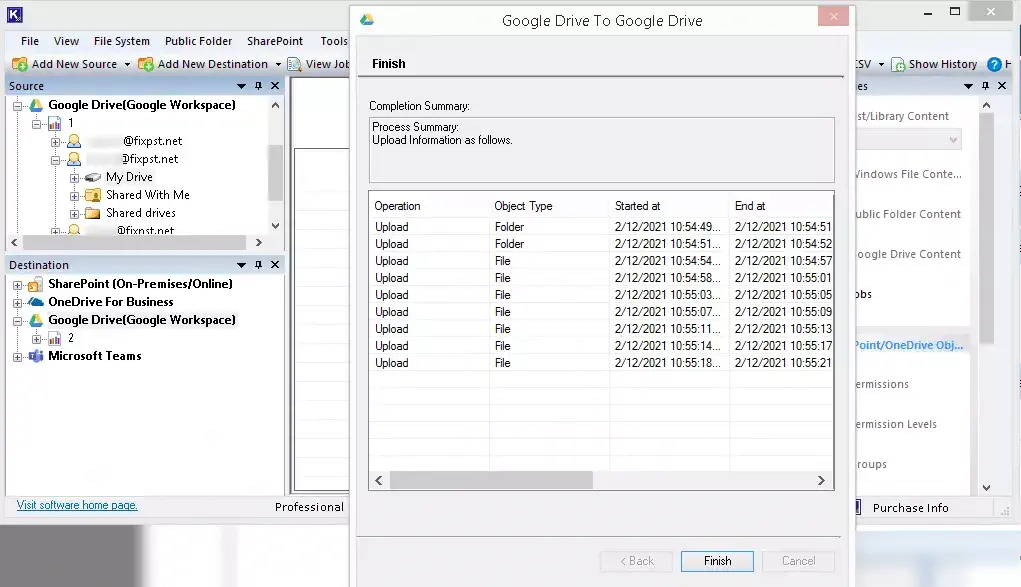Open the File System menu
Viewport: 1021px width, 587px height.
click(x=122, y=41)
